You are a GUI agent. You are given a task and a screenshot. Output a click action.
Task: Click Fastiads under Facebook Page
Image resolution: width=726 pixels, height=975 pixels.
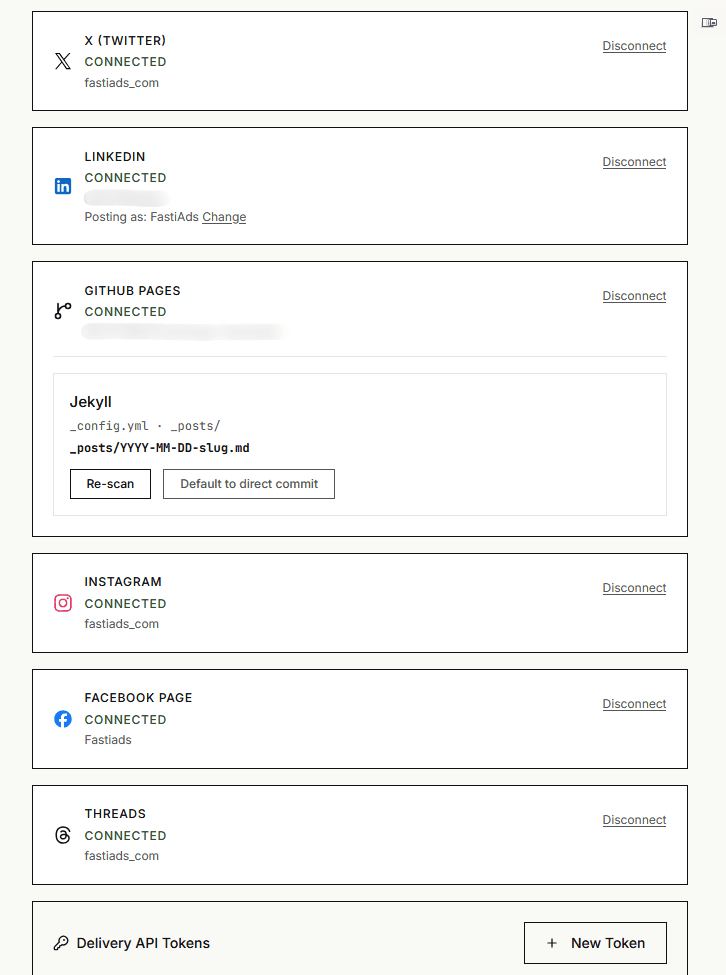[108, 740]
